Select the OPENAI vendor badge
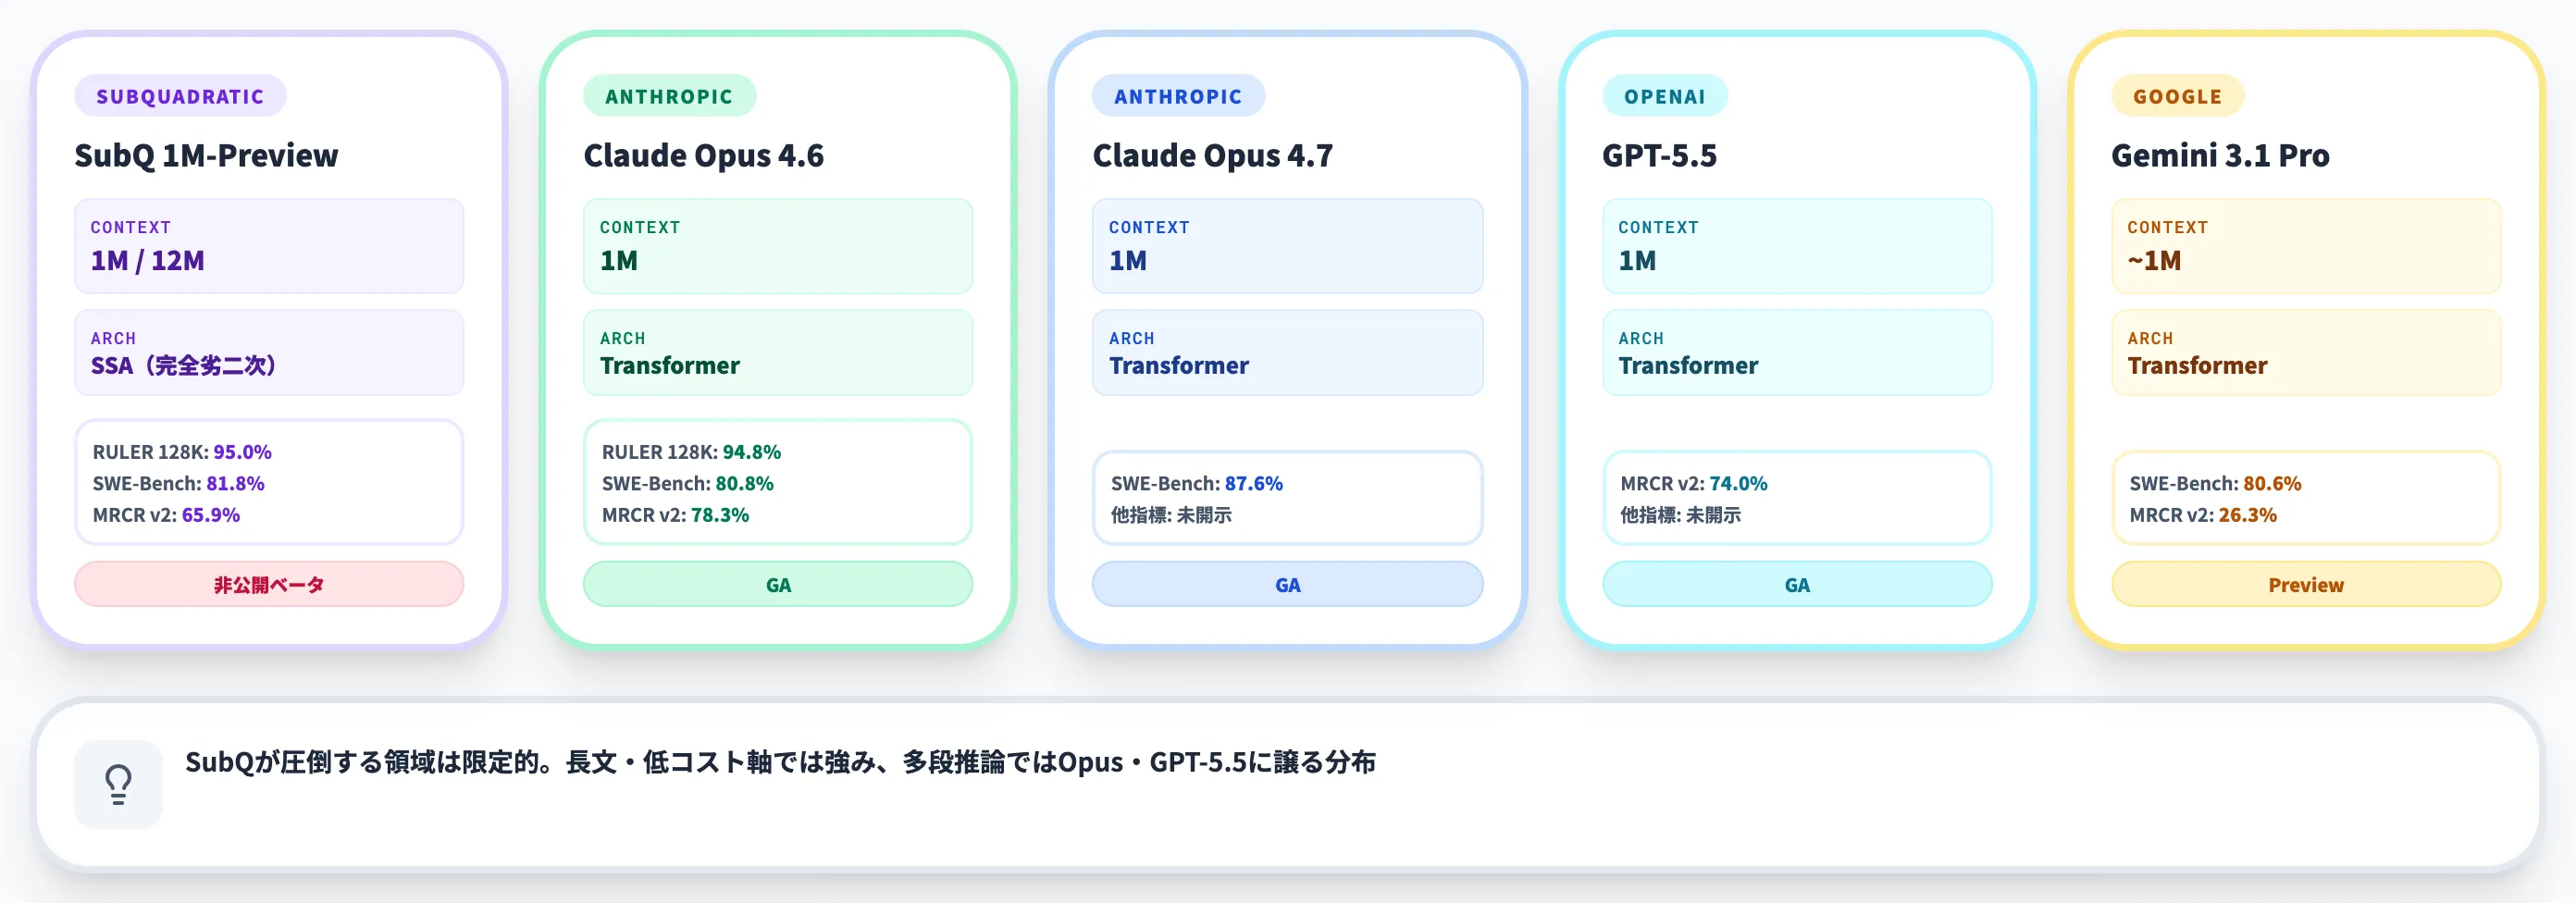2576x903 pixels. coord(1665,96)
